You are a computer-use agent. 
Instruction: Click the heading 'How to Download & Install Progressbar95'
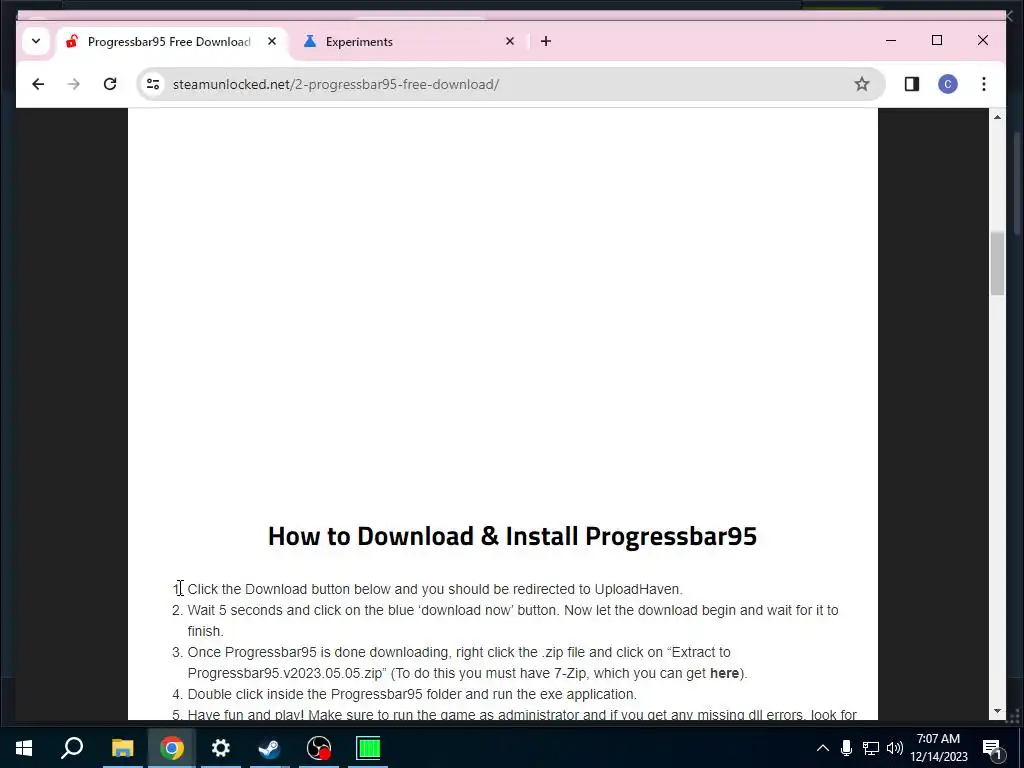[x=512, y=536]
